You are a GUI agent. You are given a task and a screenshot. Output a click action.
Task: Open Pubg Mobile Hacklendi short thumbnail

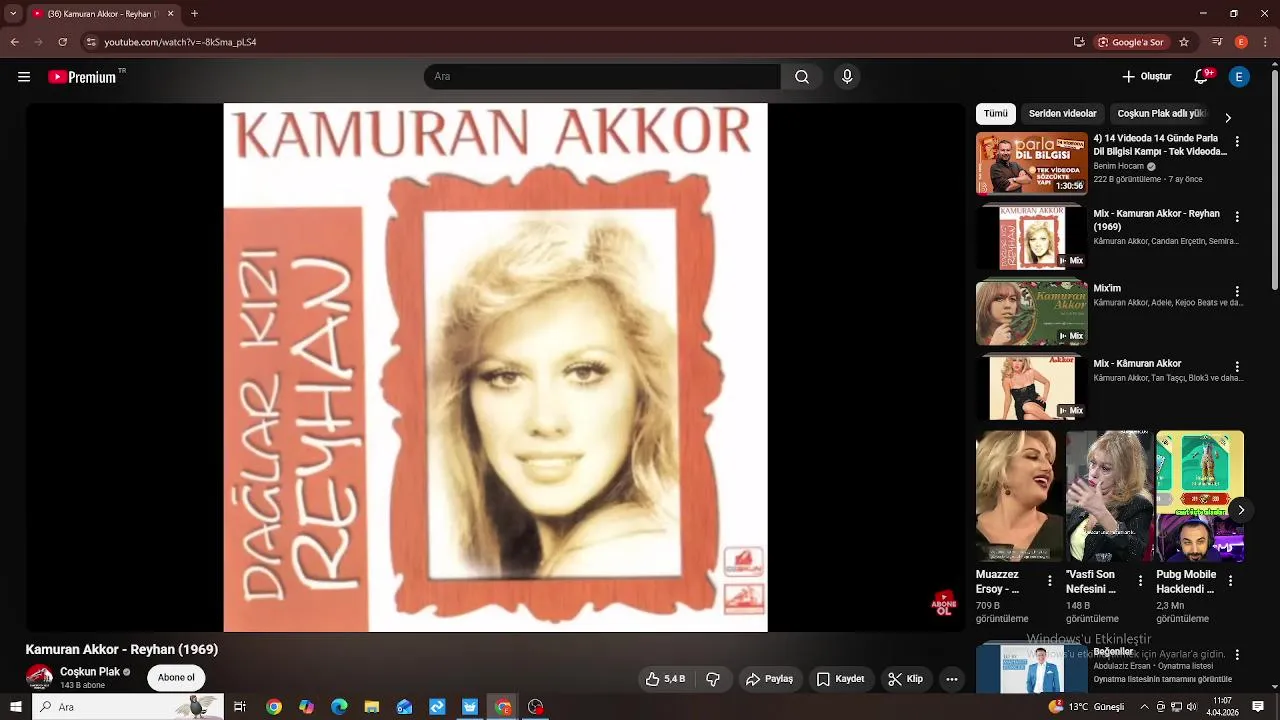coord(1200,496)
